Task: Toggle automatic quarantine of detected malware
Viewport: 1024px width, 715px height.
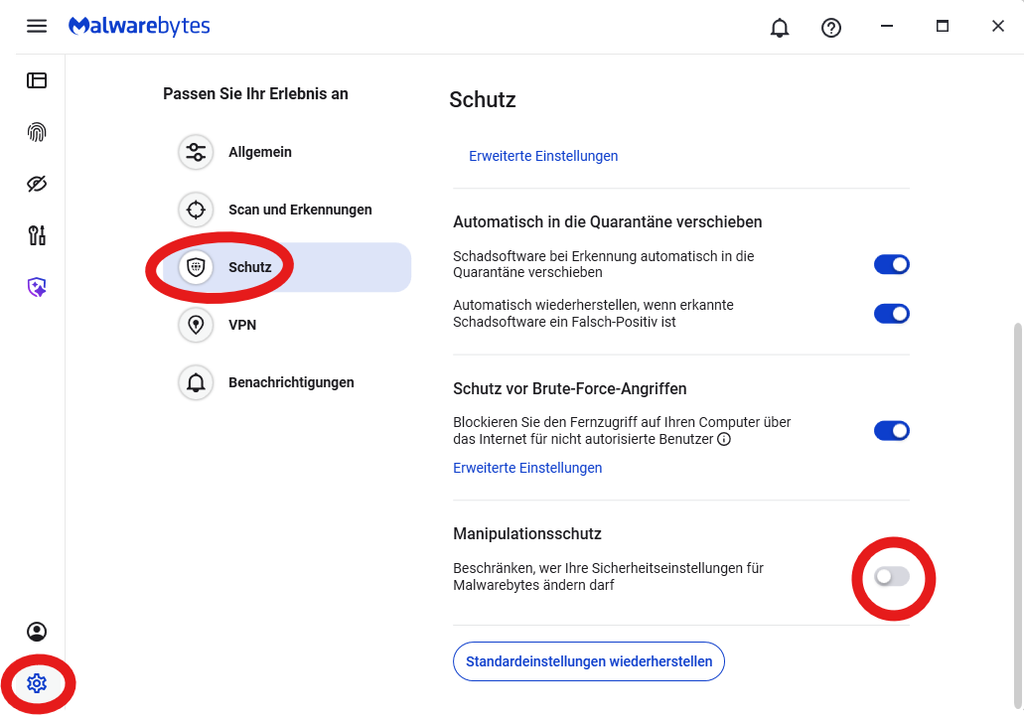Action: pos(891,264)
